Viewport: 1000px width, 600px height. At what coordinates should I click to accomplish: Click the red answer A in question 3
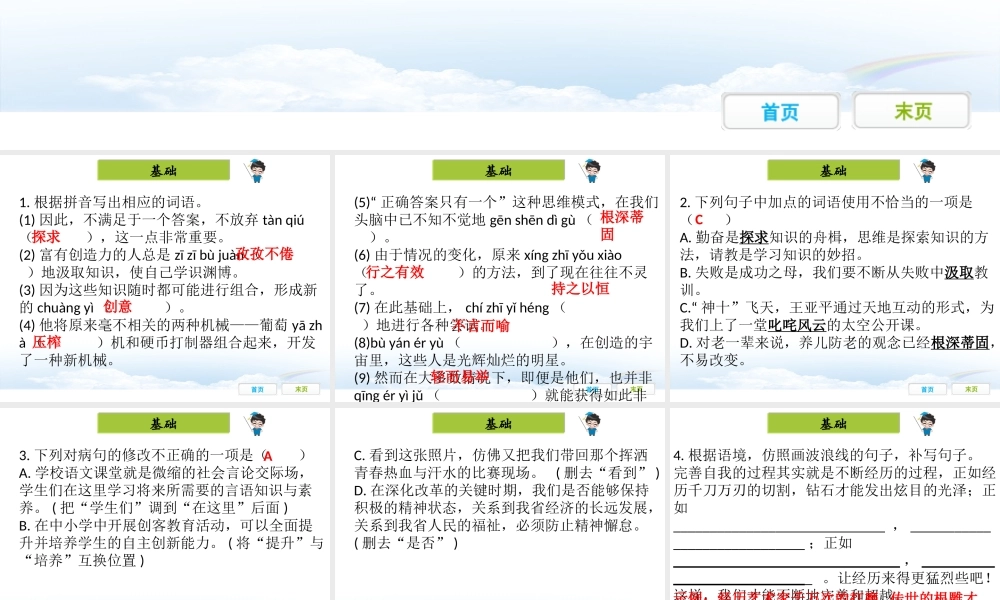(268, 456)
